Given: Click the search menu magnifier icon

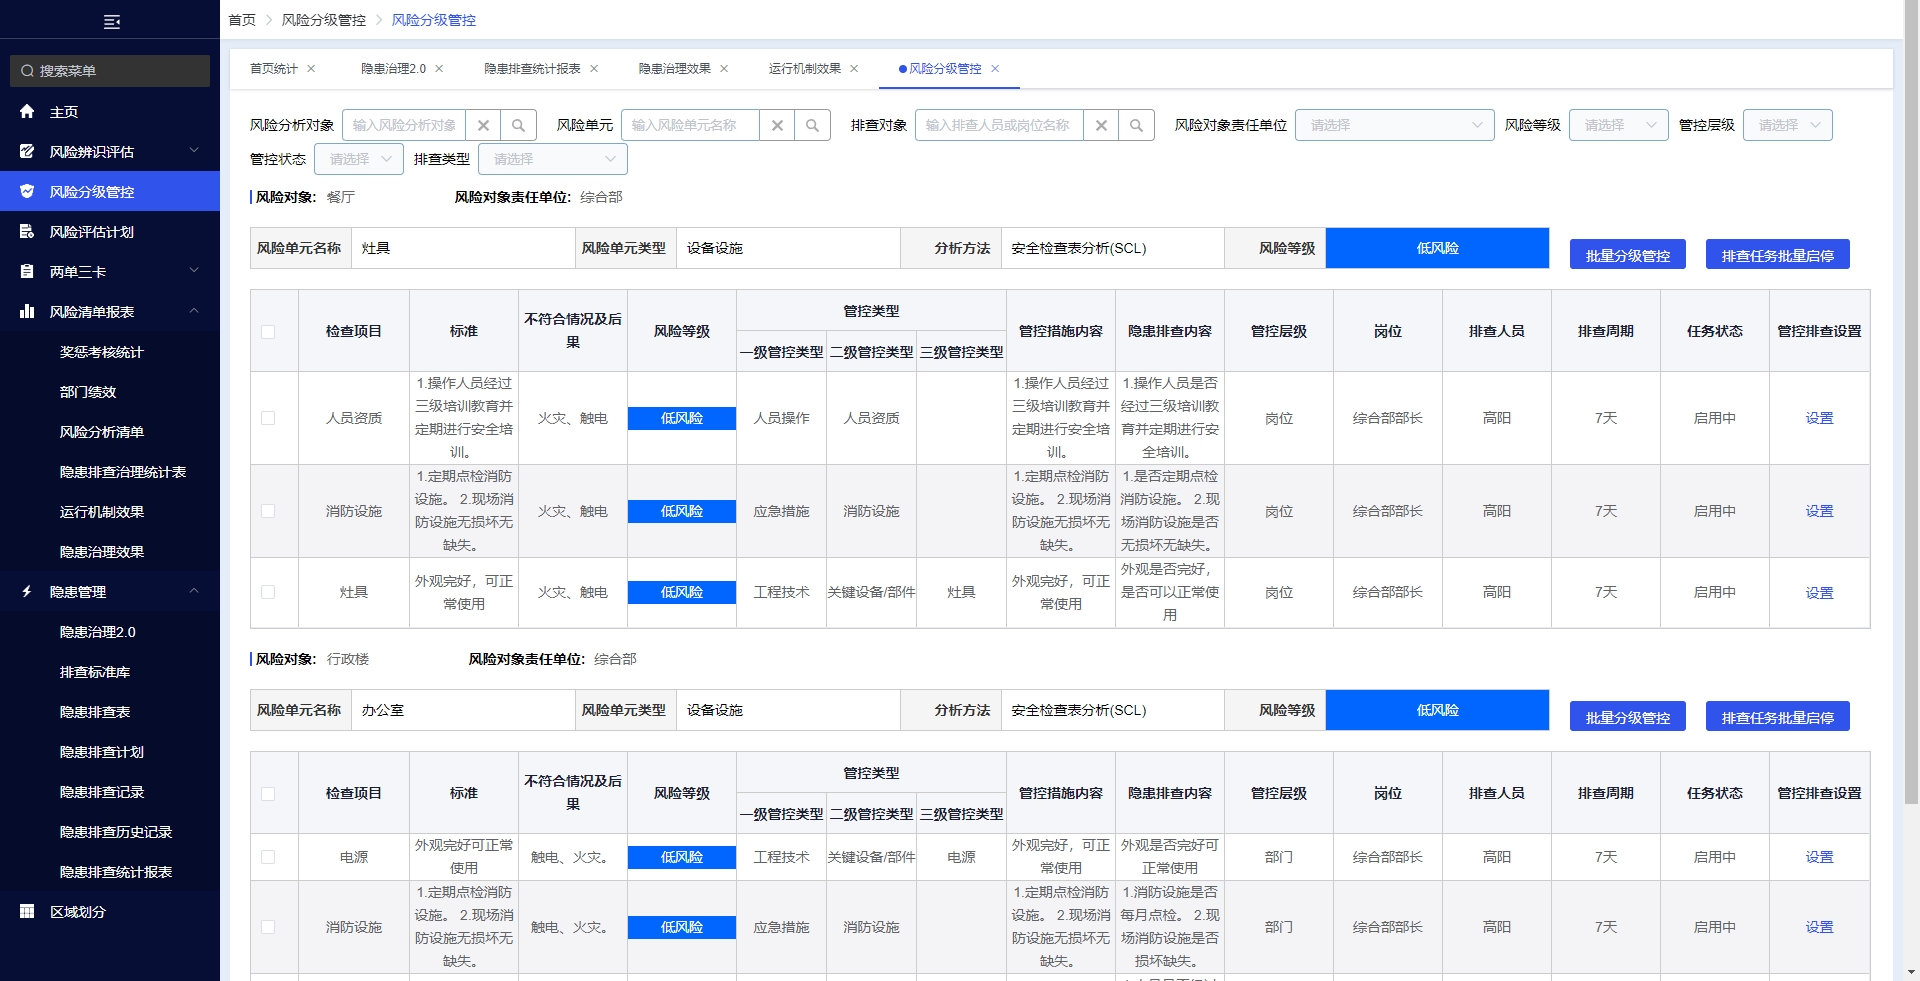Looking at the screenshot, I should click(x=28, y=71).
